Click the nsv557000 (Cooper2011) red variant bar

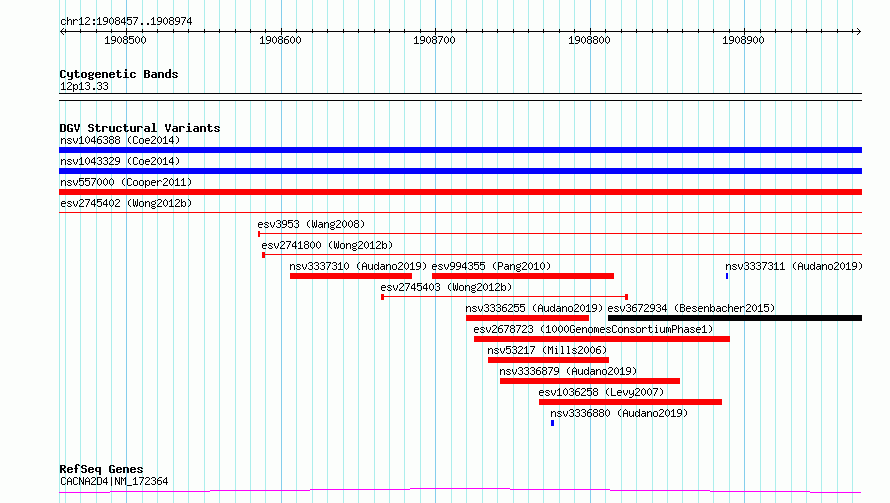(x=460, y=192)
